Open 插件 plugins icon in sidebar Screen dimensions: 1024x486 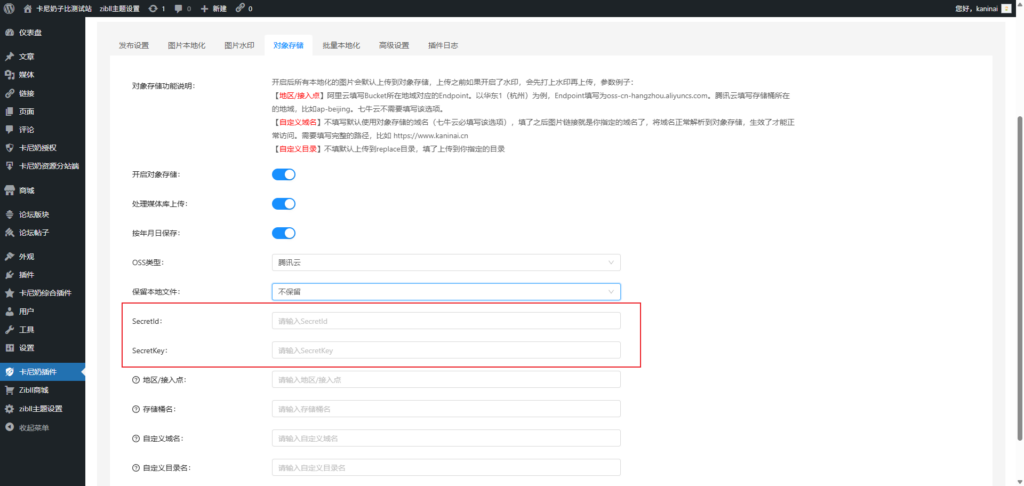coord(9,275)
